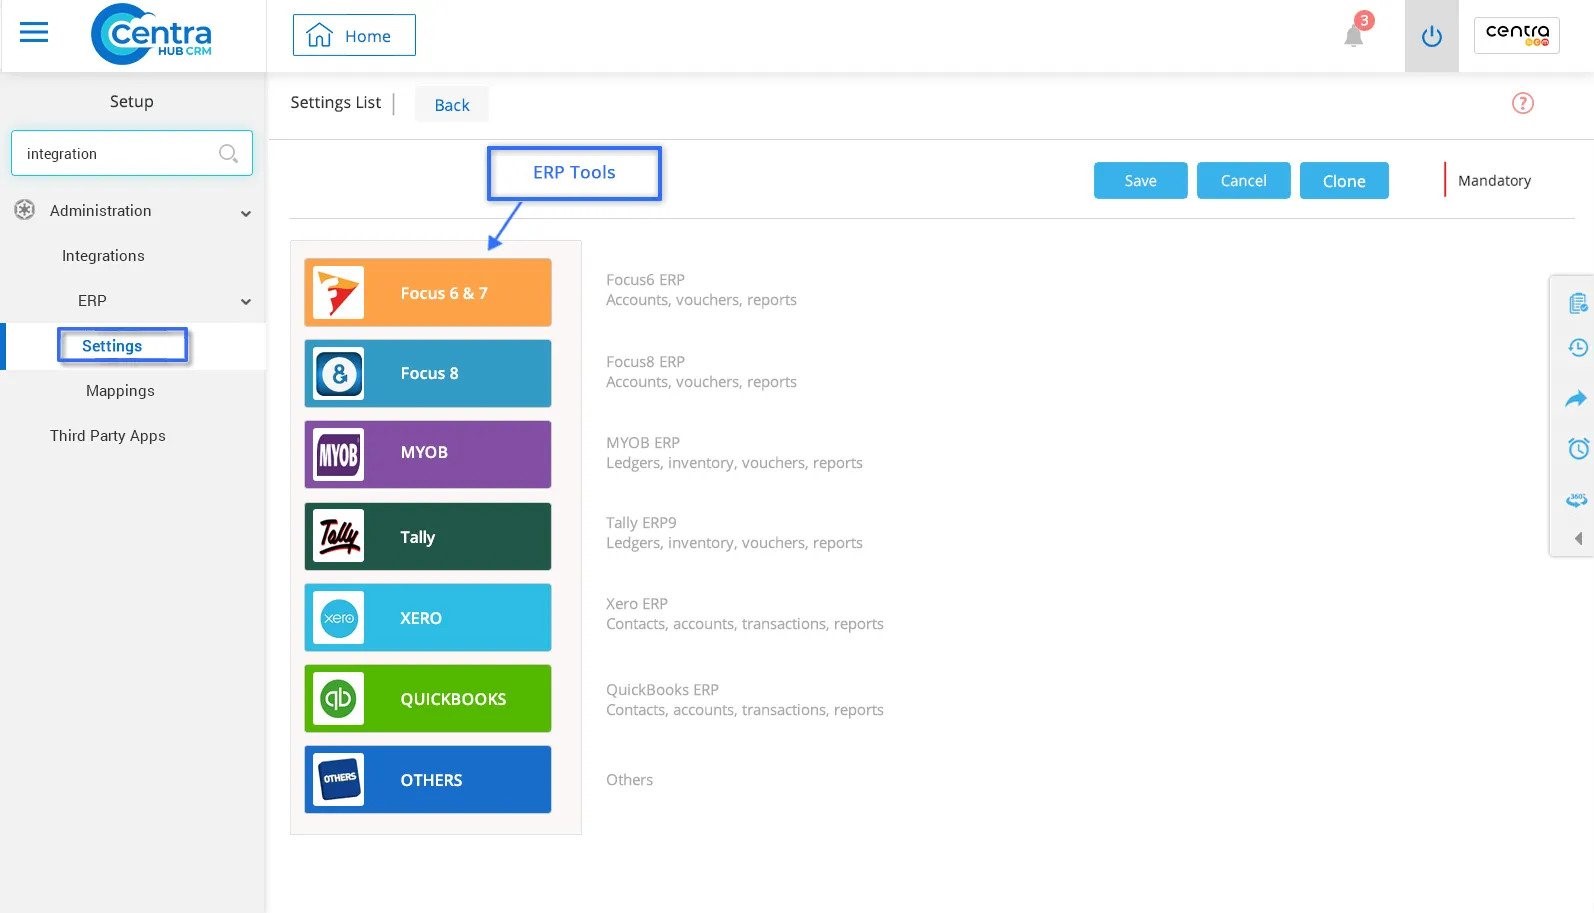The image size is (1594, 913).
Task: Select the Focus 8 tile
Action: coord(428,374)
